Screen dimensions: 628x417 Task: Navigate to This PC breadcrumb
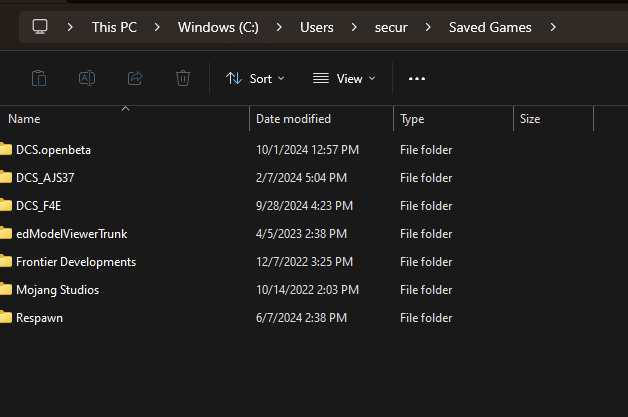(115, 27)
